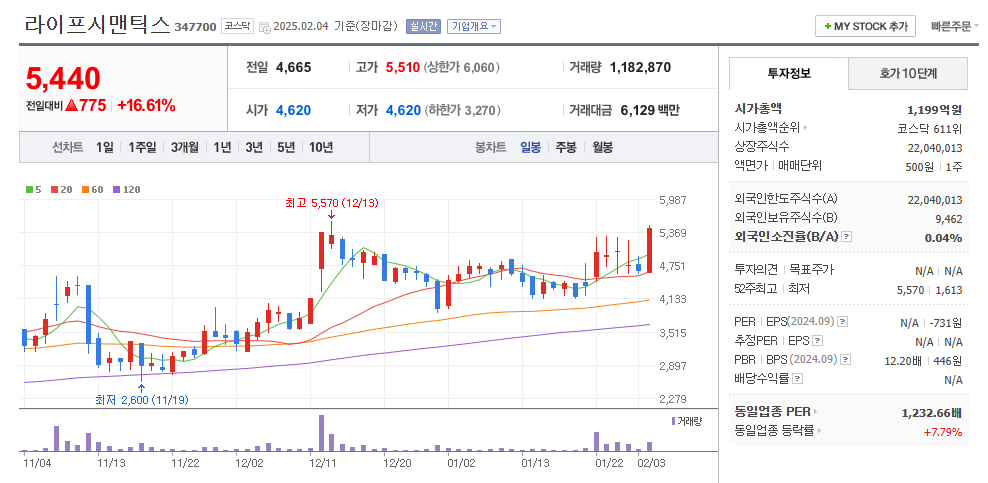Click arrow next to 동일업종 PER
This screenshot has width=988, height=483.
[814, 412]
